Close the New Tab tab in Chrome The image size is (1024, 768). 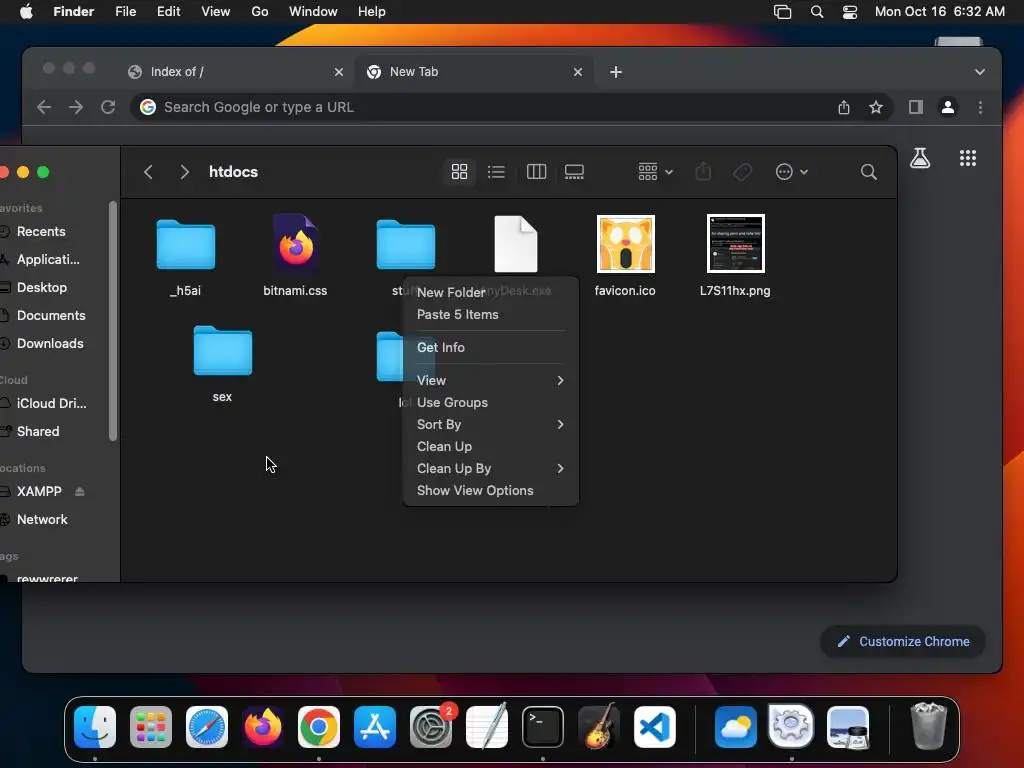(x=577, y=72)
